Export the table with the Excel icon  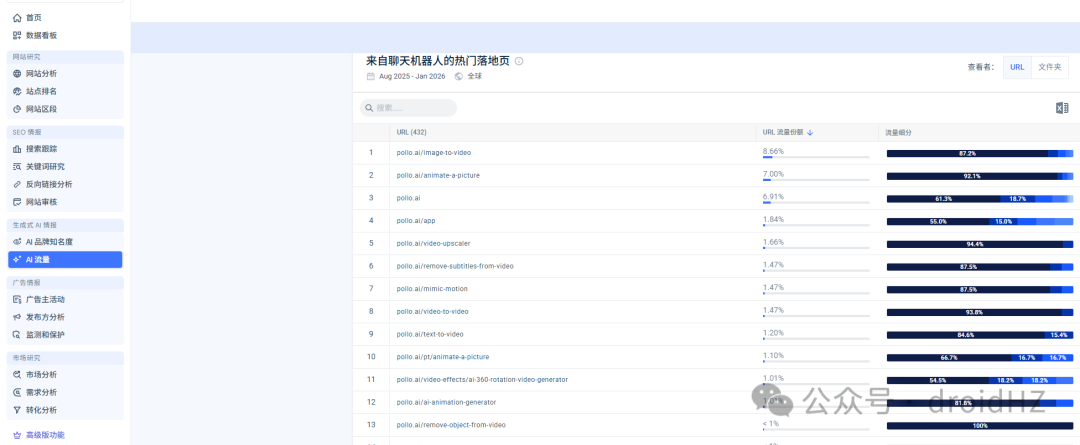tap(1061, 108)
